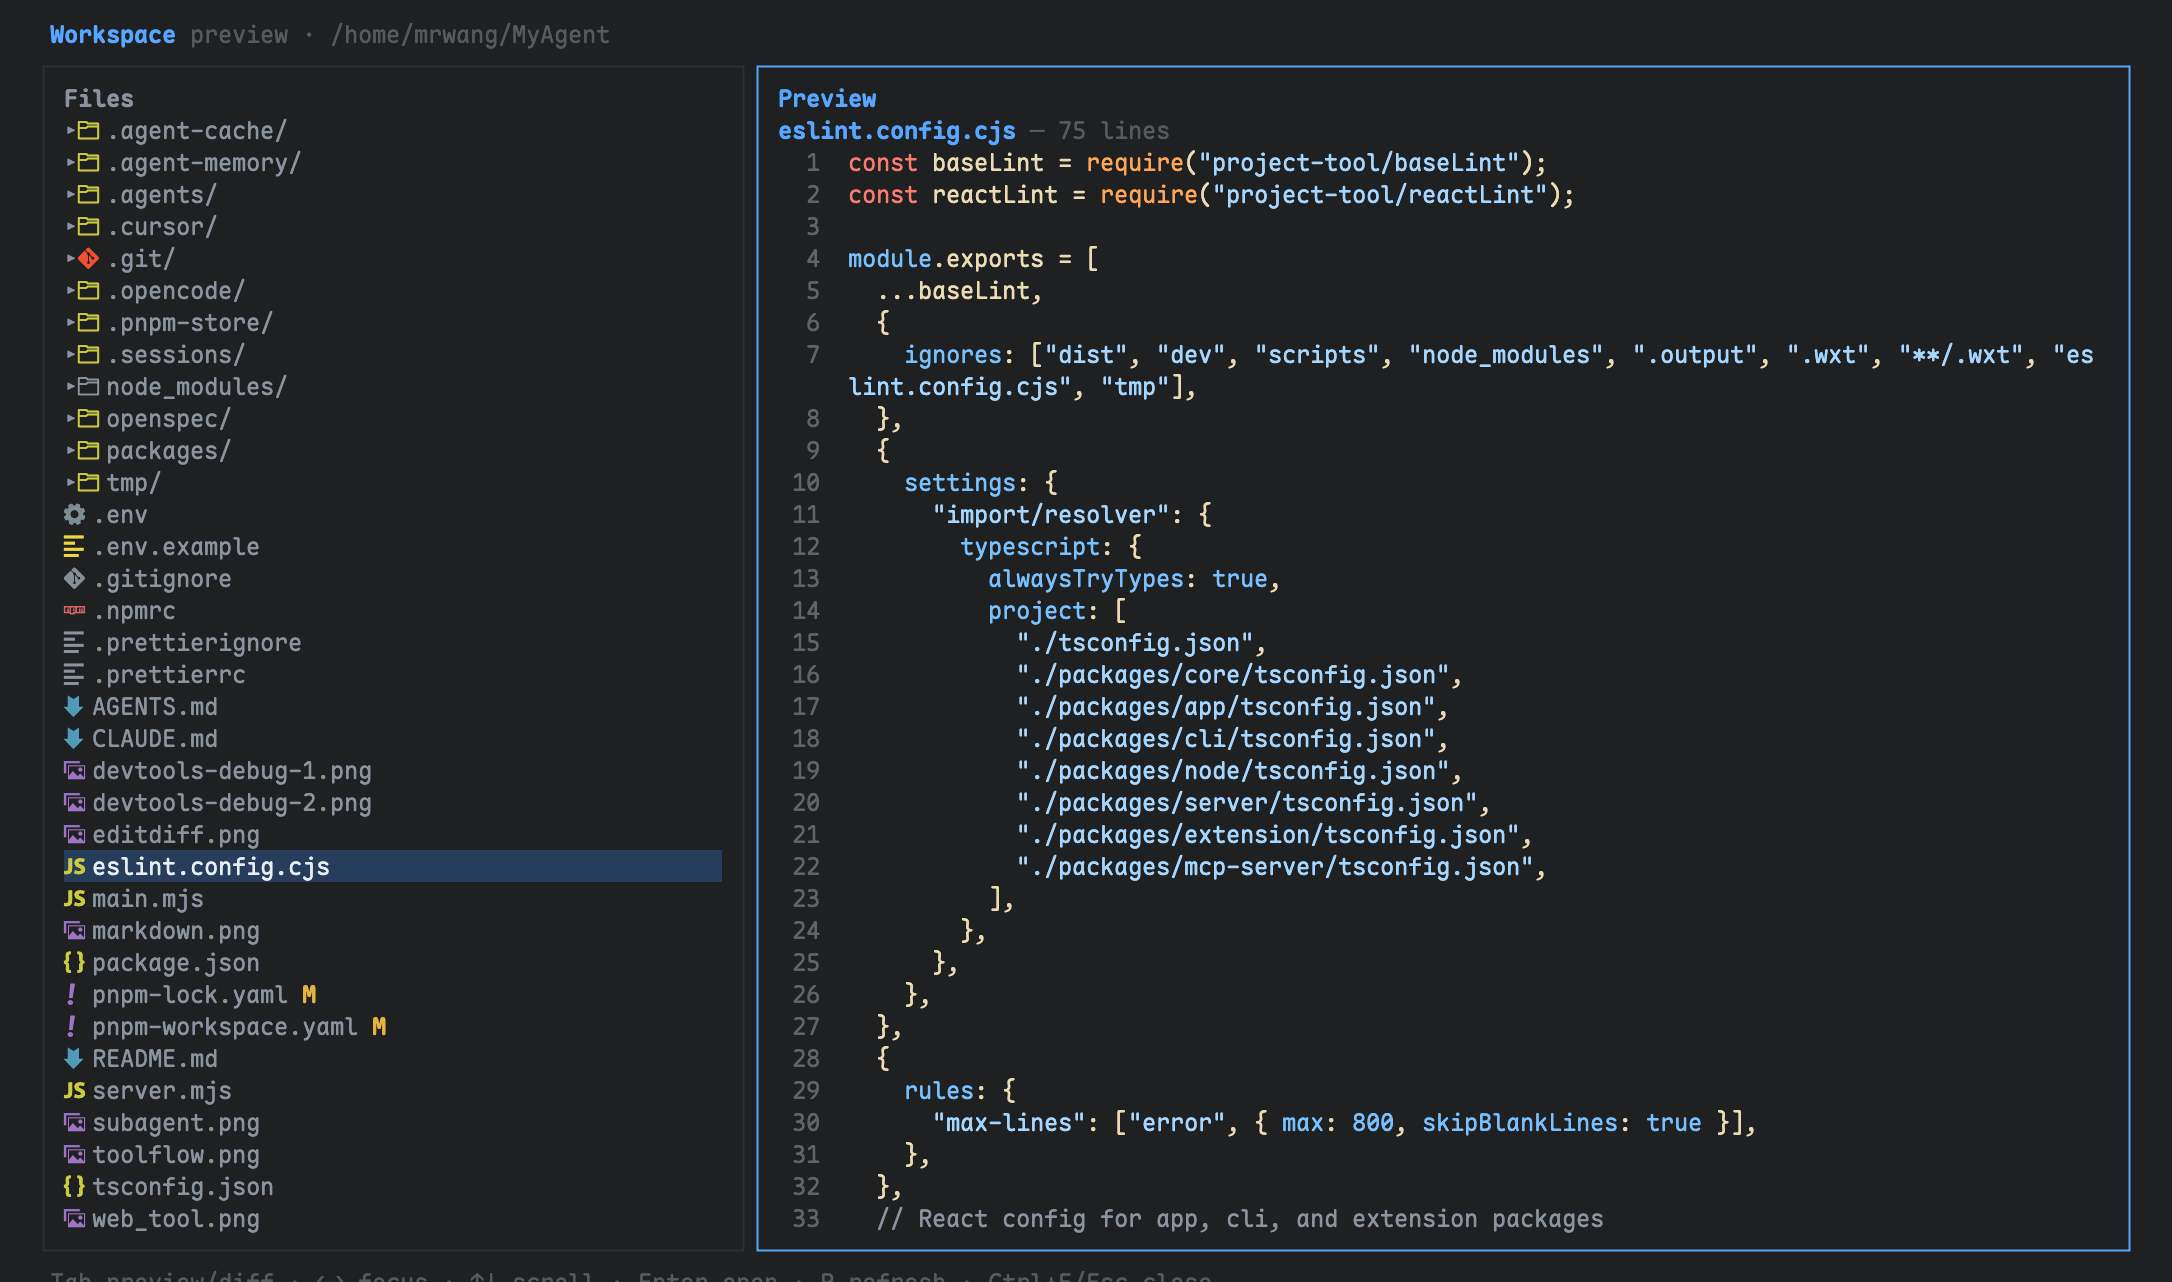Open the CLAUDE.md file
This screenshot has height=1282, width=2172.
point(155,739)
